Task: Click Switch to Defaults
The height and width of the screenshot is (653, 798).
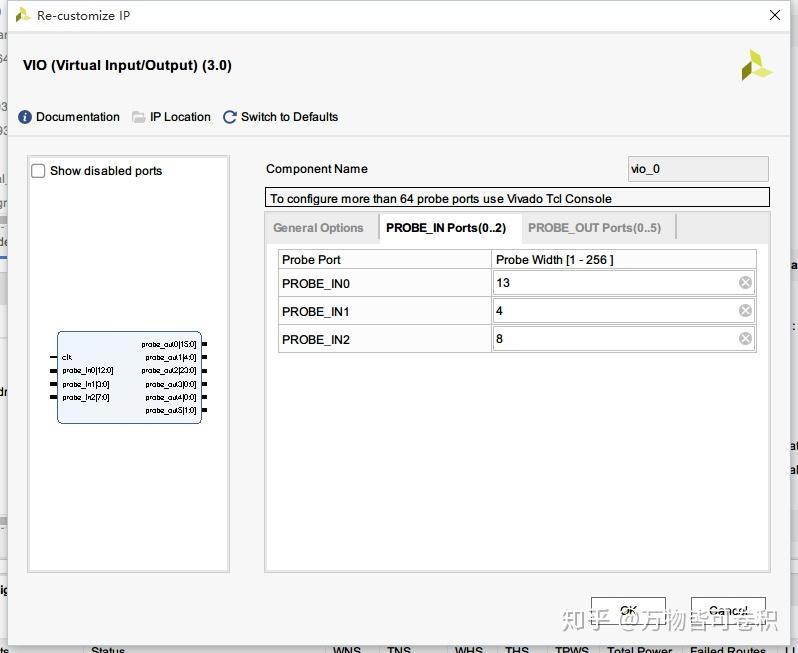Action: tap(290, 117)
